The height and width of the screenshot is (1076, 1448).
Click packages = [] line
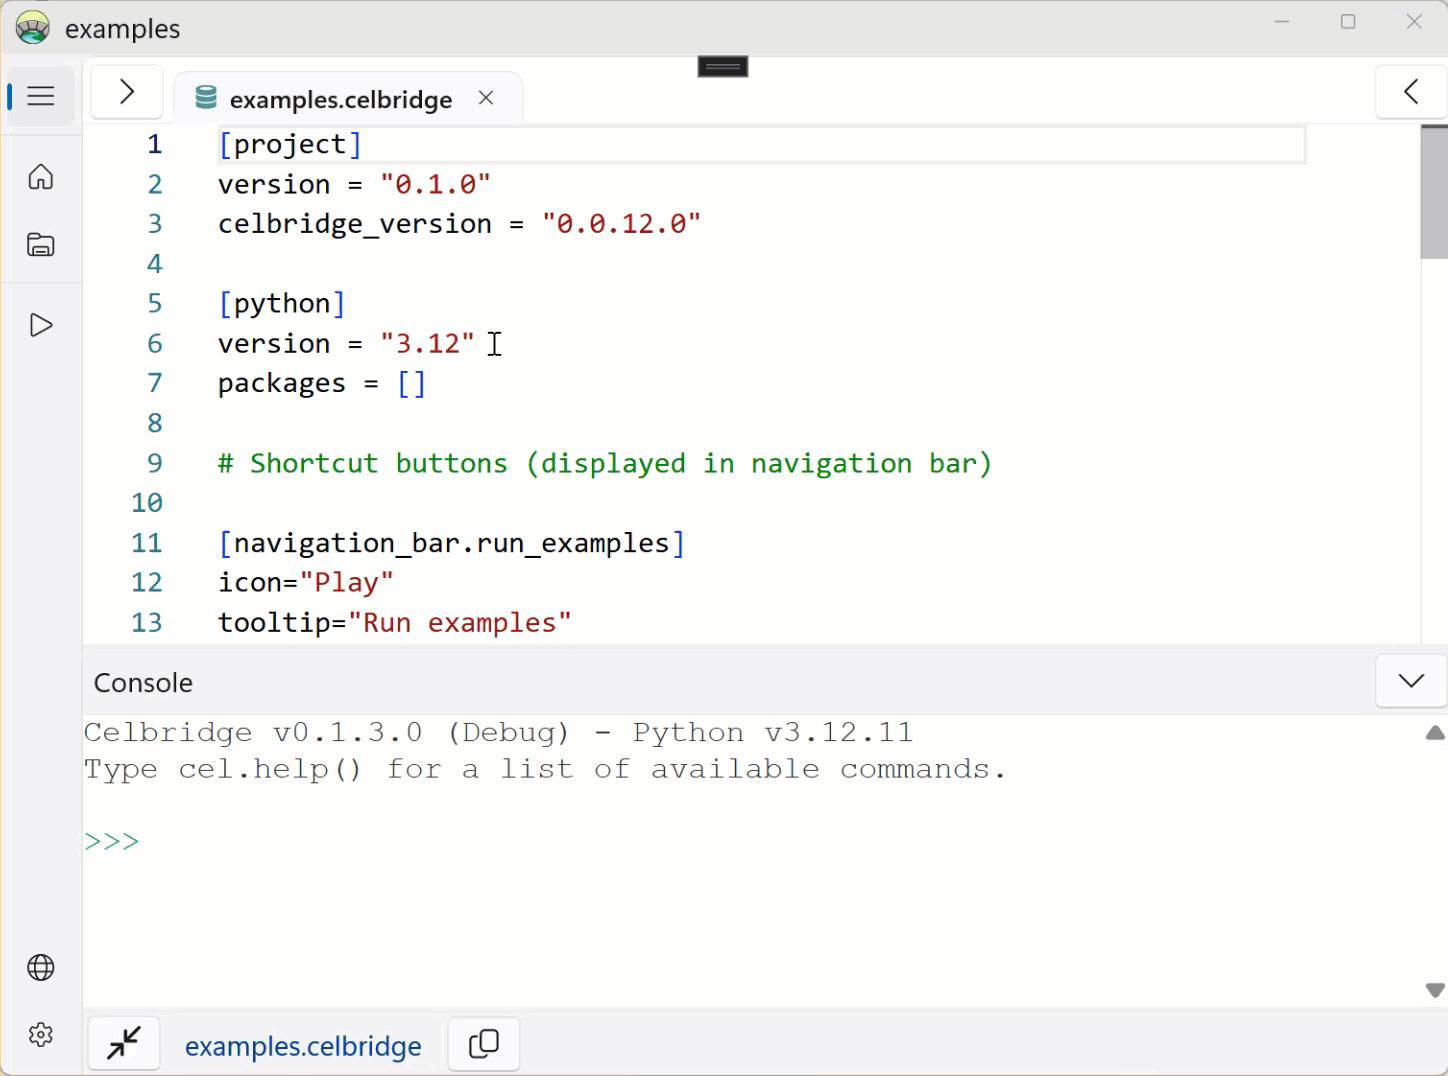tap(322, 383)
